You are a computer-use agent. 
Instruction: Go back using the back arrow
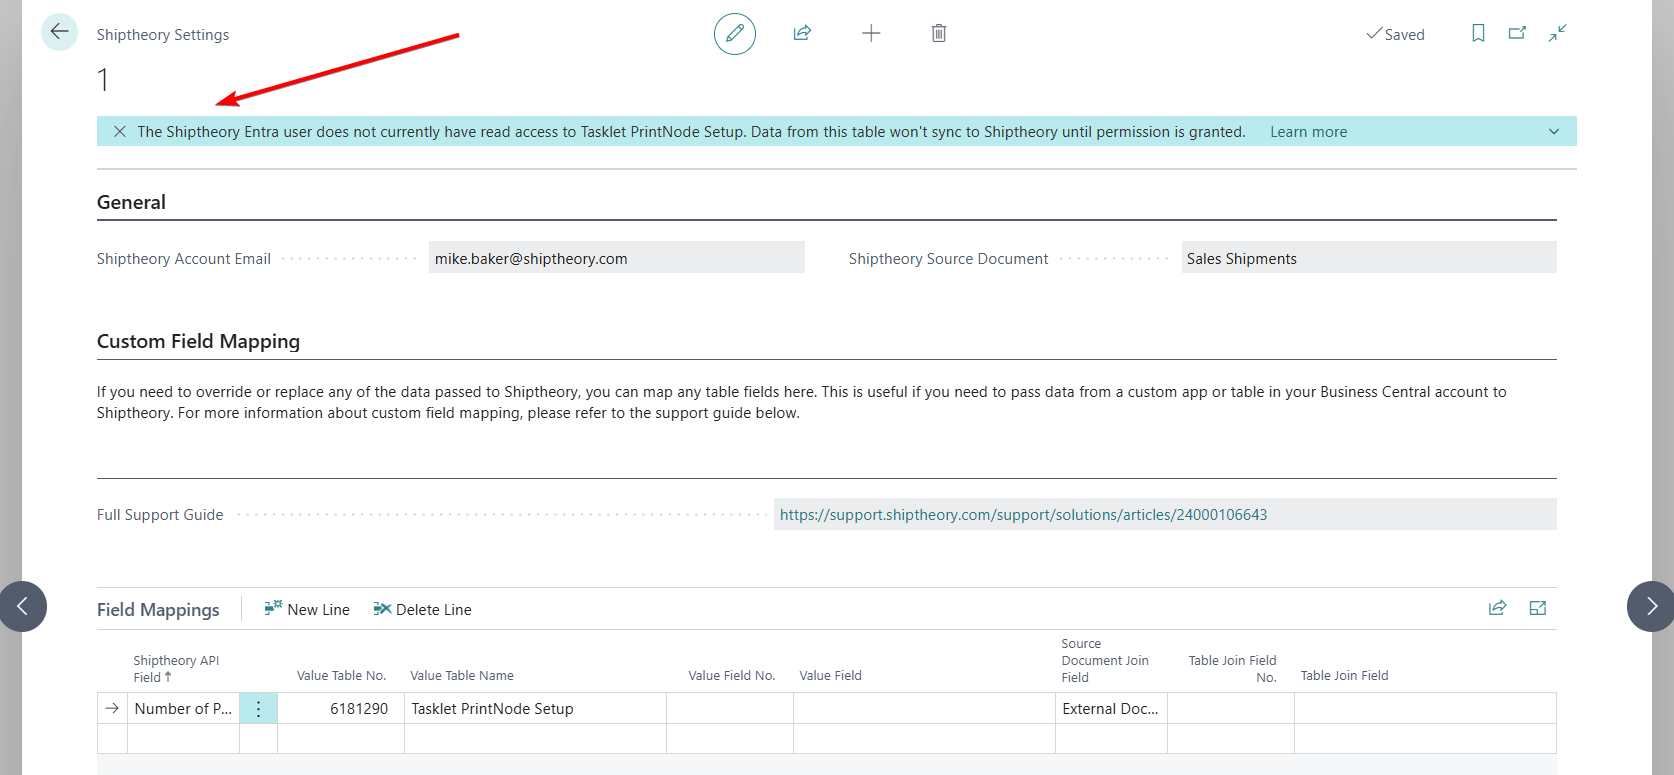pyautogui.click(x=59, y=32)
